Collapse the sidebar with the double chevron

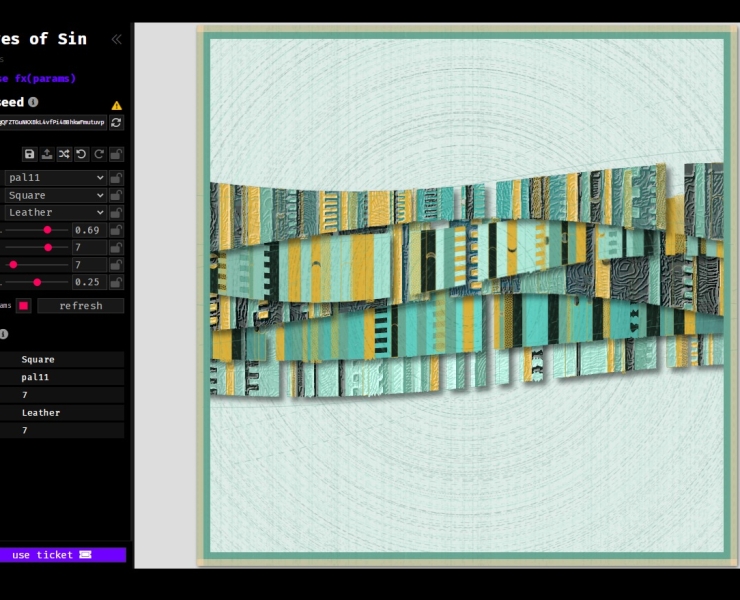click(x=116, y=39)
